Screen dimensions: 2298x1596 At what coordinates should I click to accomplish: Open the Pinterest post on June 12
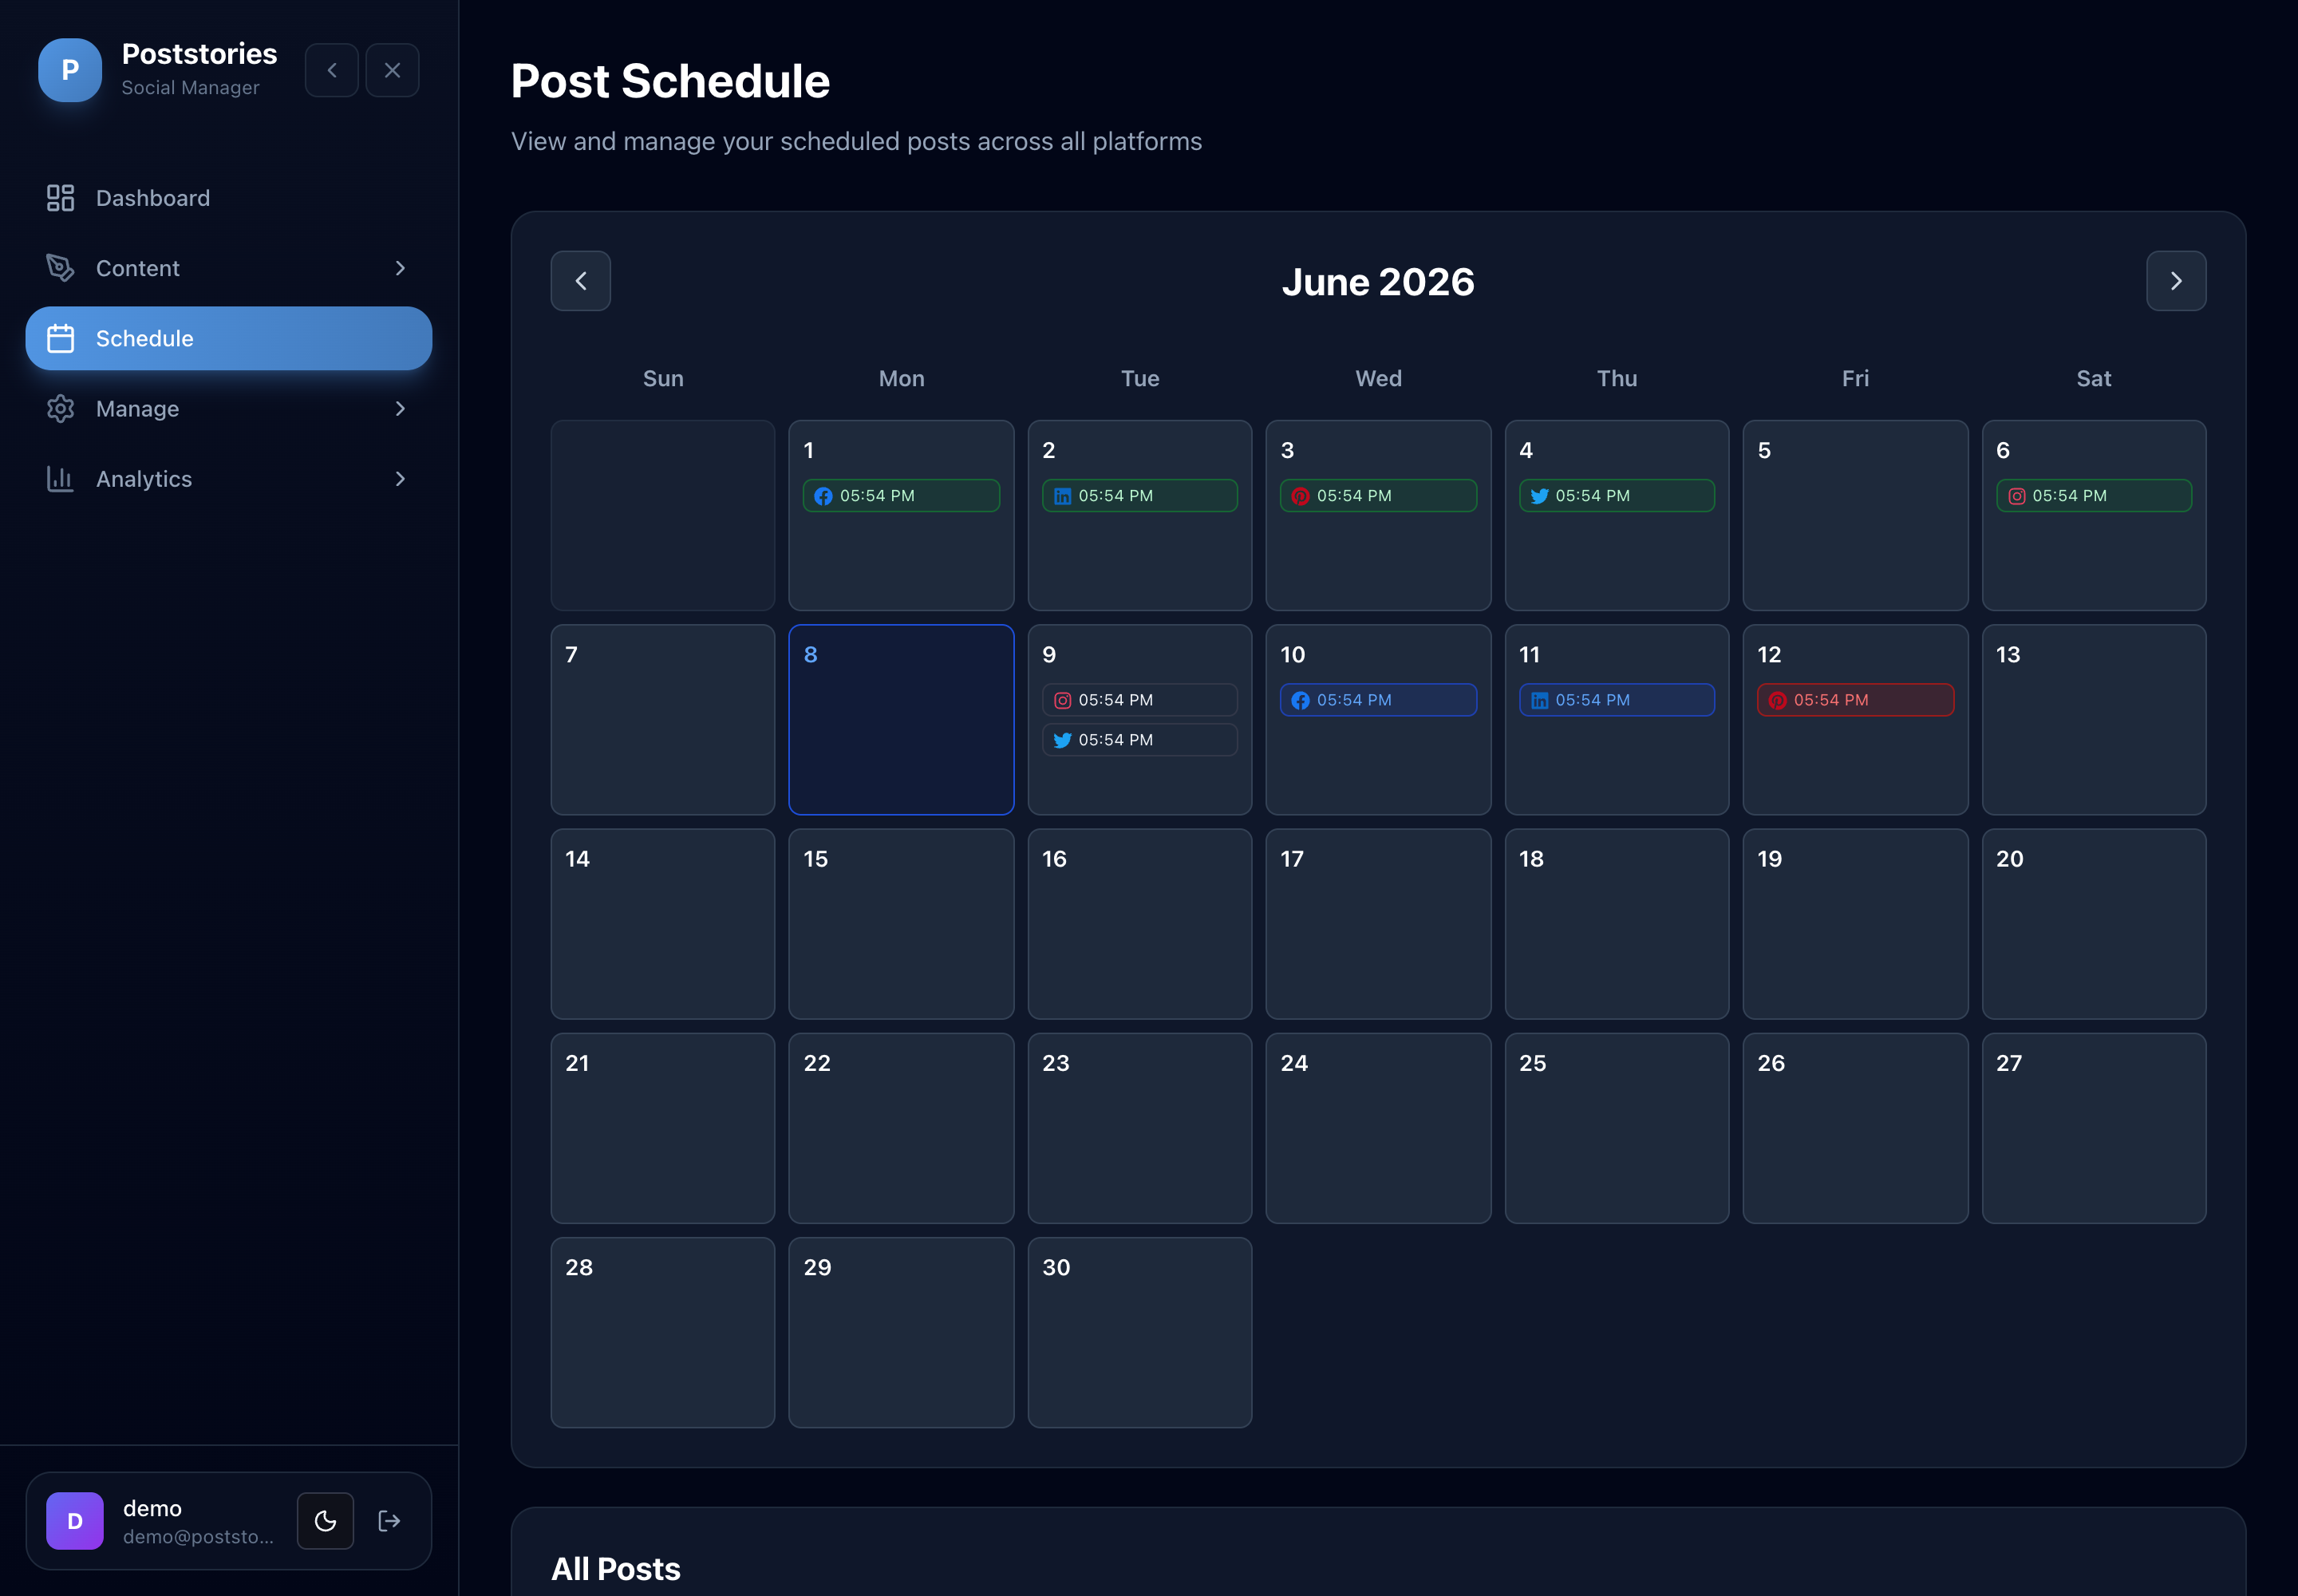(1855, 700)
